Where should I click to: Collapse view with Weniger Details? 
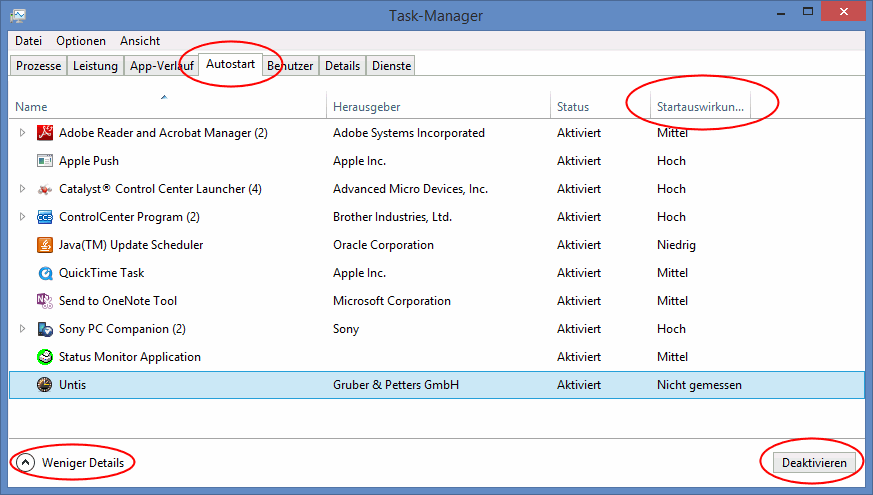(x=72, y=463)
